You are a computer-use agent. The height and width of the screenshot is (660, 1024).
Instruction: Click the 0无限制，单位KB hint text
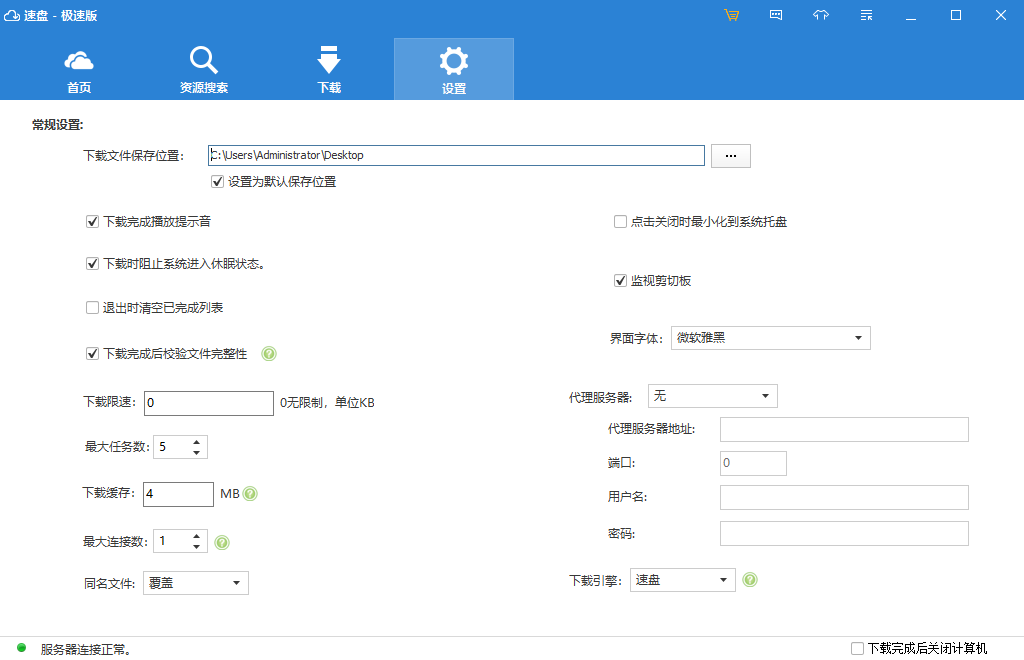pos(327,403)
